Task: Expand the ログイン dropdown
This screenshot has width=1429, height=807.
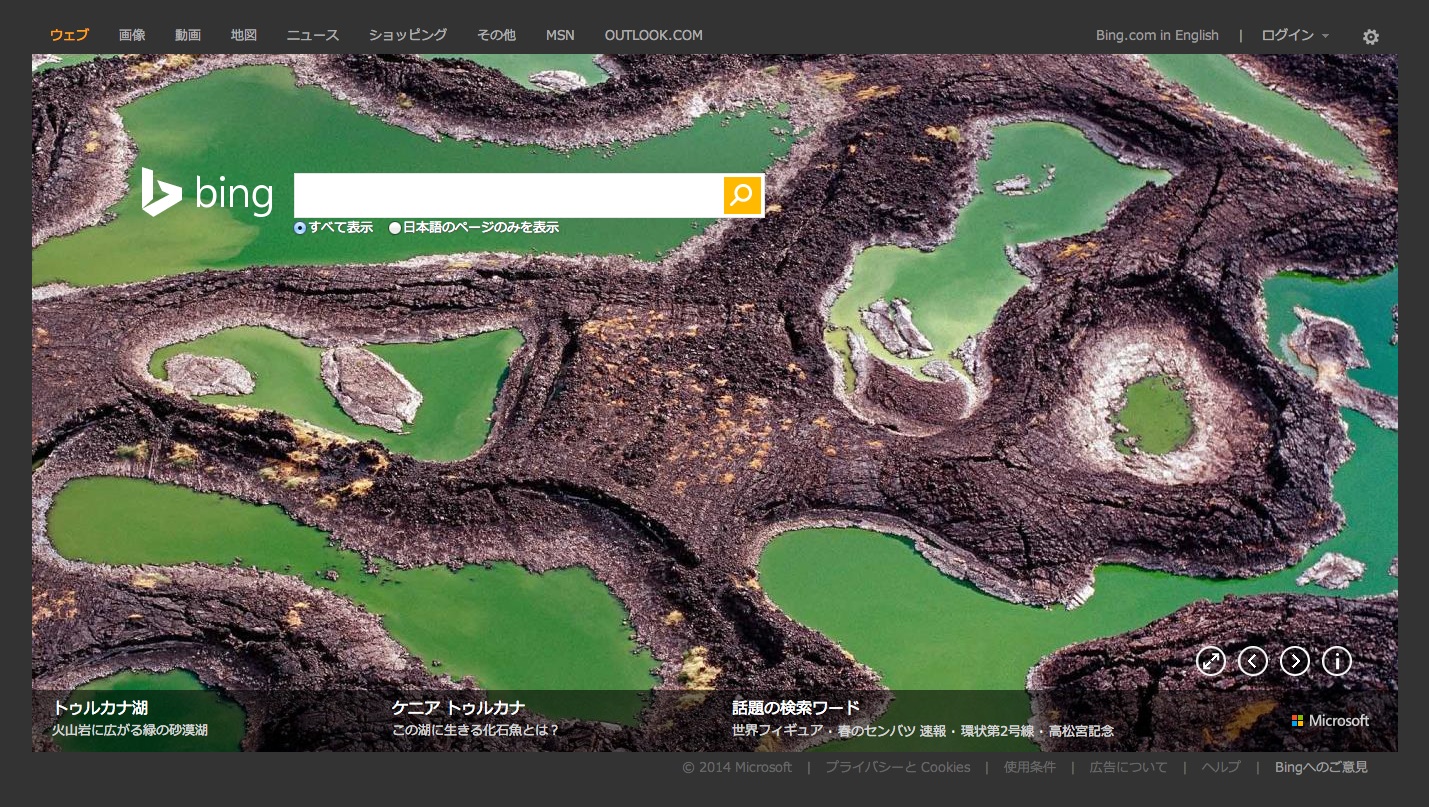Action: [x=1295, y=35]
